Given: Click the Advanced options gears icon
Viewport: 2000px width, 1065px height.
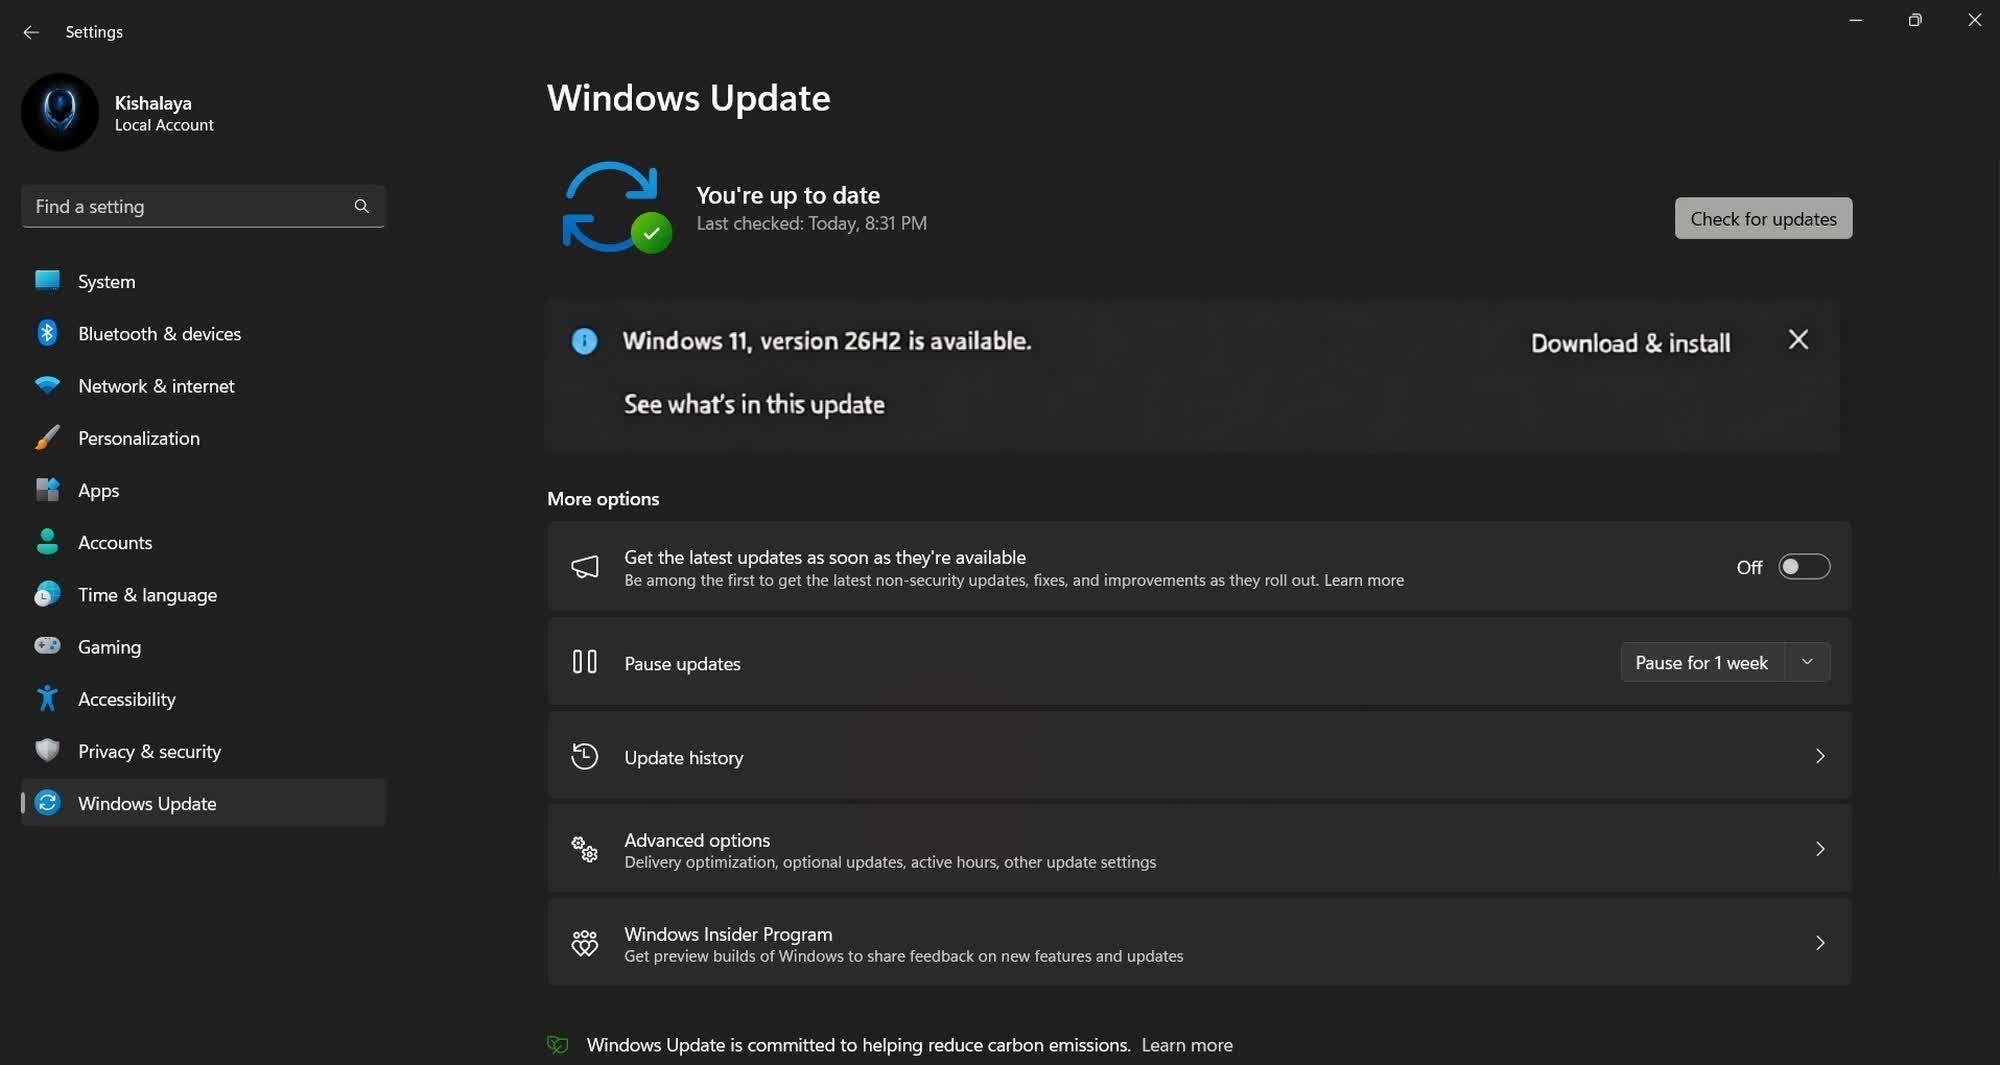Looking at the screenshot, I should click(585, 849).
